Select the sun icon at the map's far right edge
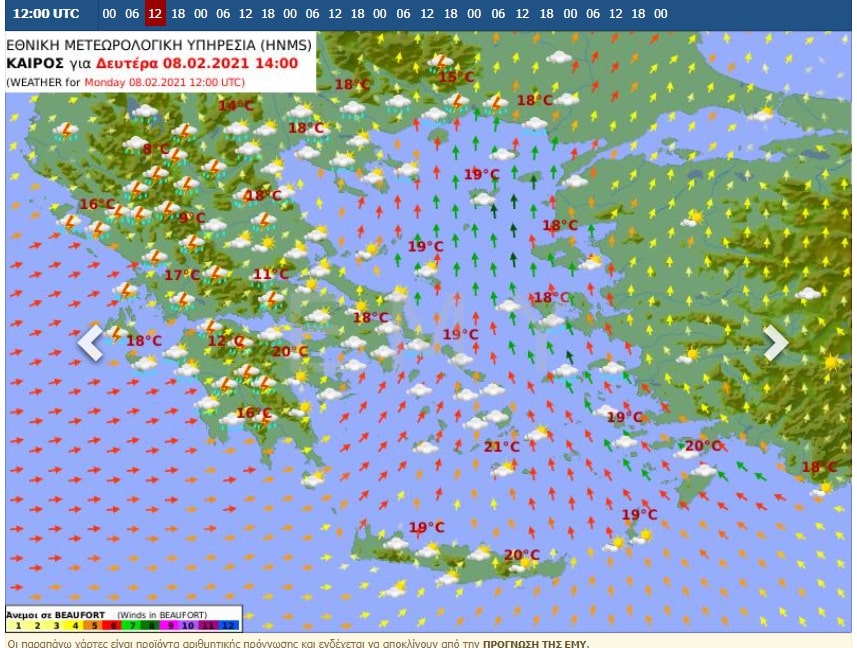The width and height of the screenshot is (857, 648). pyautogui.click(x=830, y=363)
